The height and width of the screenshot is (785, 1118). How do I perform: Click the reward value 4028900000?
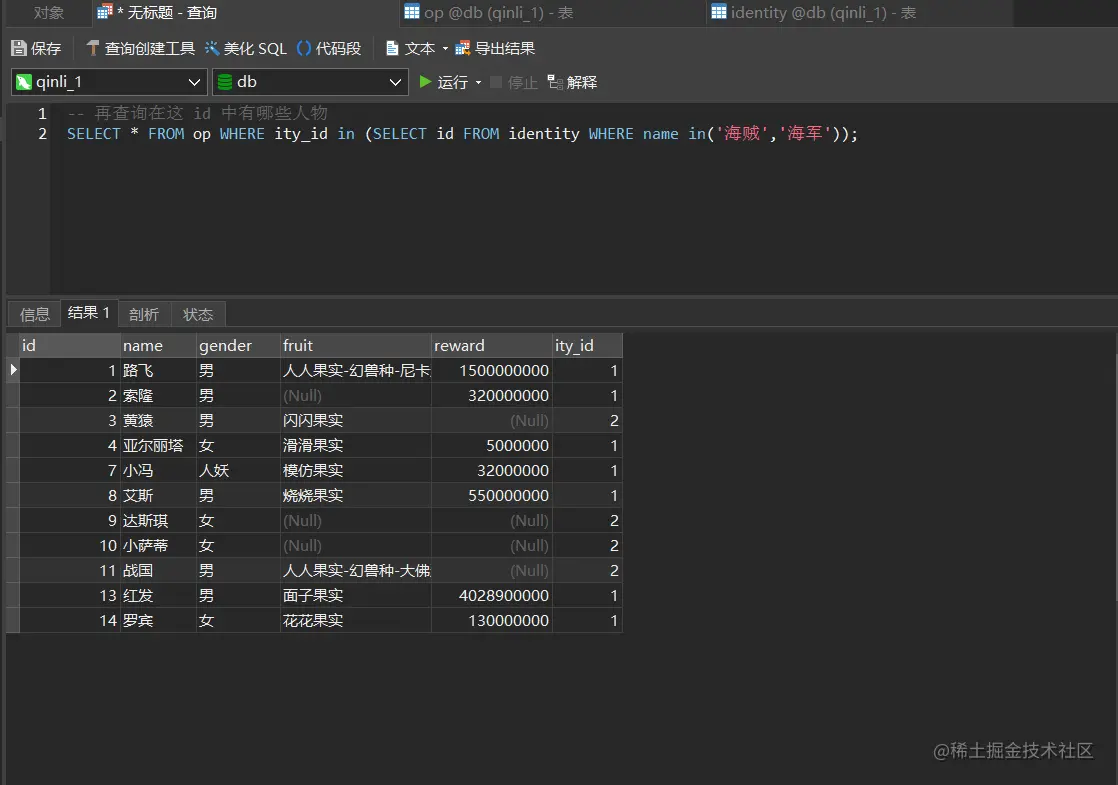pyautogui.click(x=491, y=595)
